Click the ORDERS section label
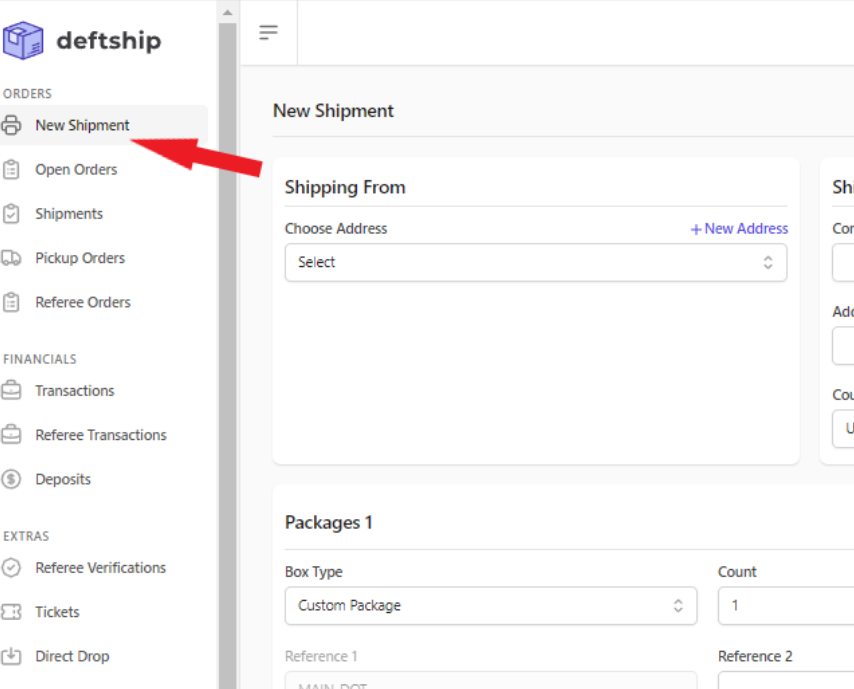The height and width of the screenshot is (689, 854). pos(27,94)
